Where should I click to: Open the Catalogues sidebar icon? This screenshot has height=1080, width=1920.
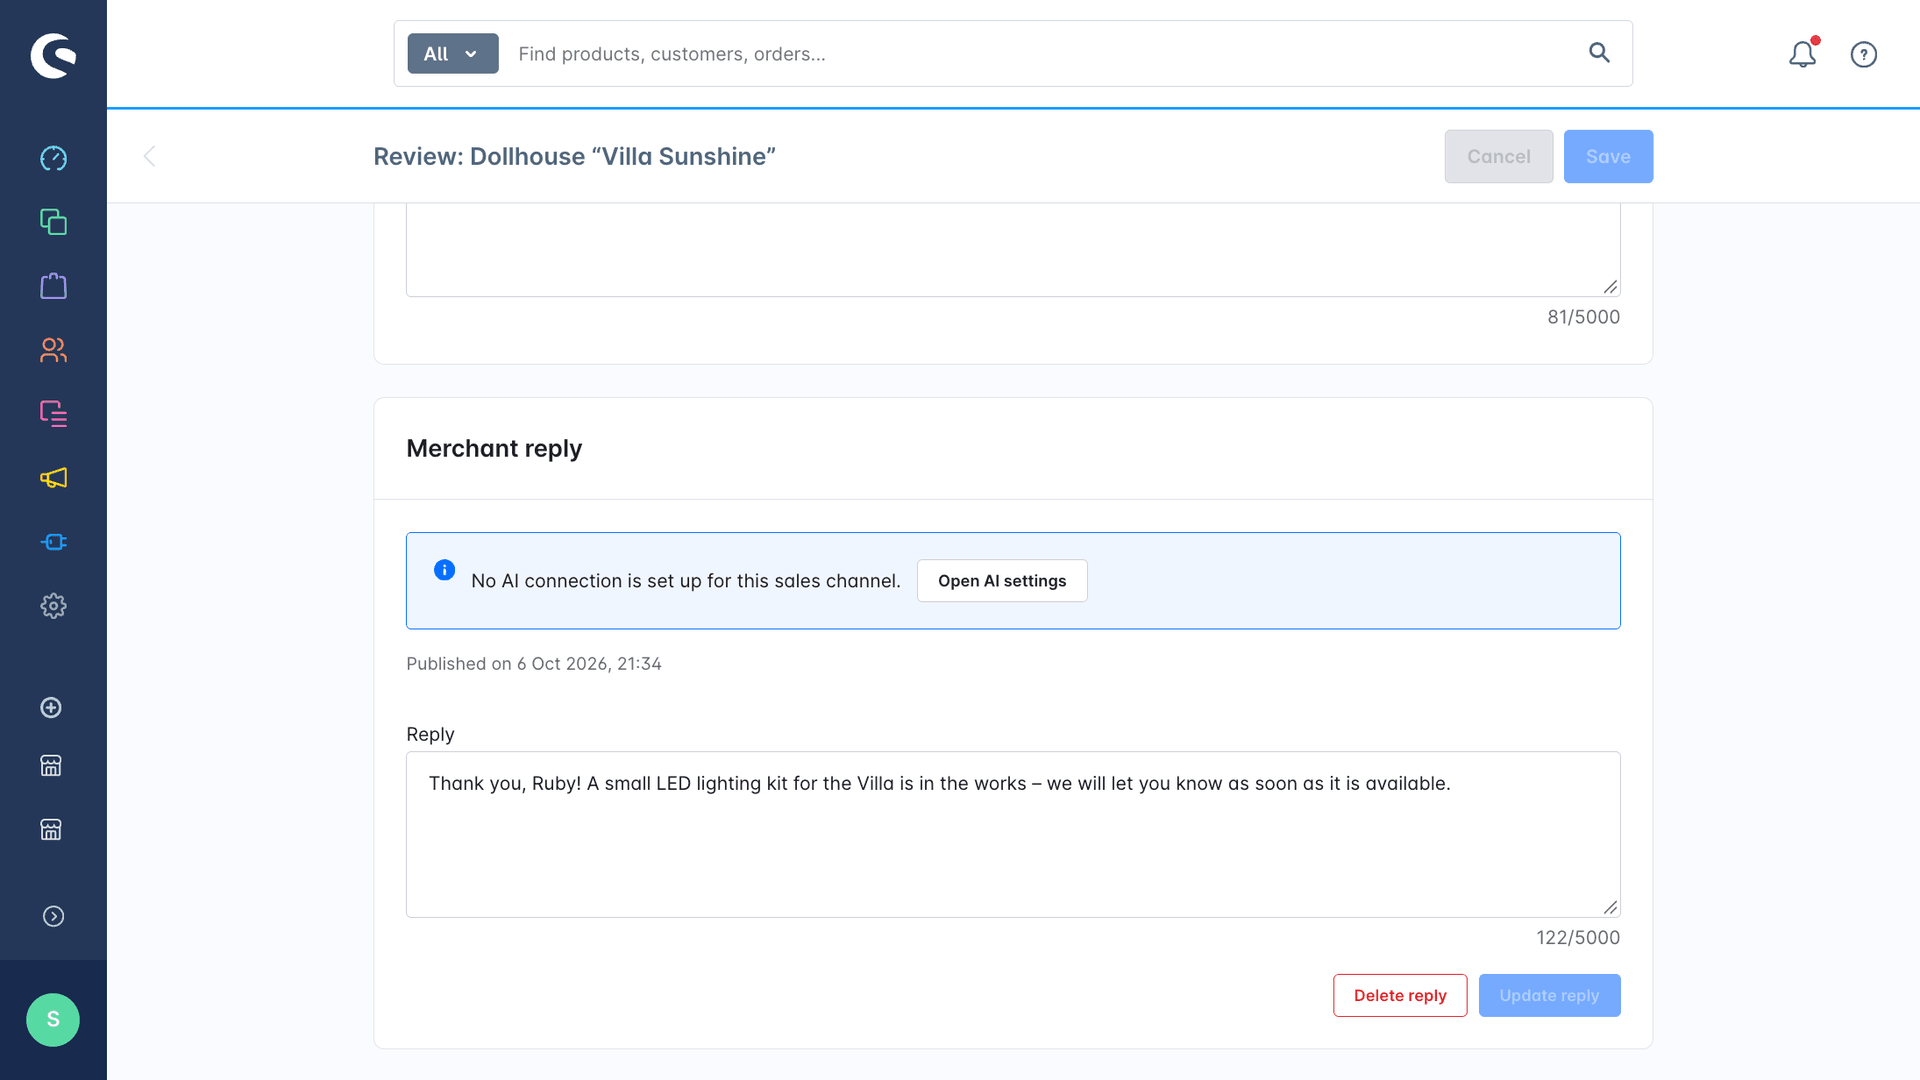pos(53,222)
